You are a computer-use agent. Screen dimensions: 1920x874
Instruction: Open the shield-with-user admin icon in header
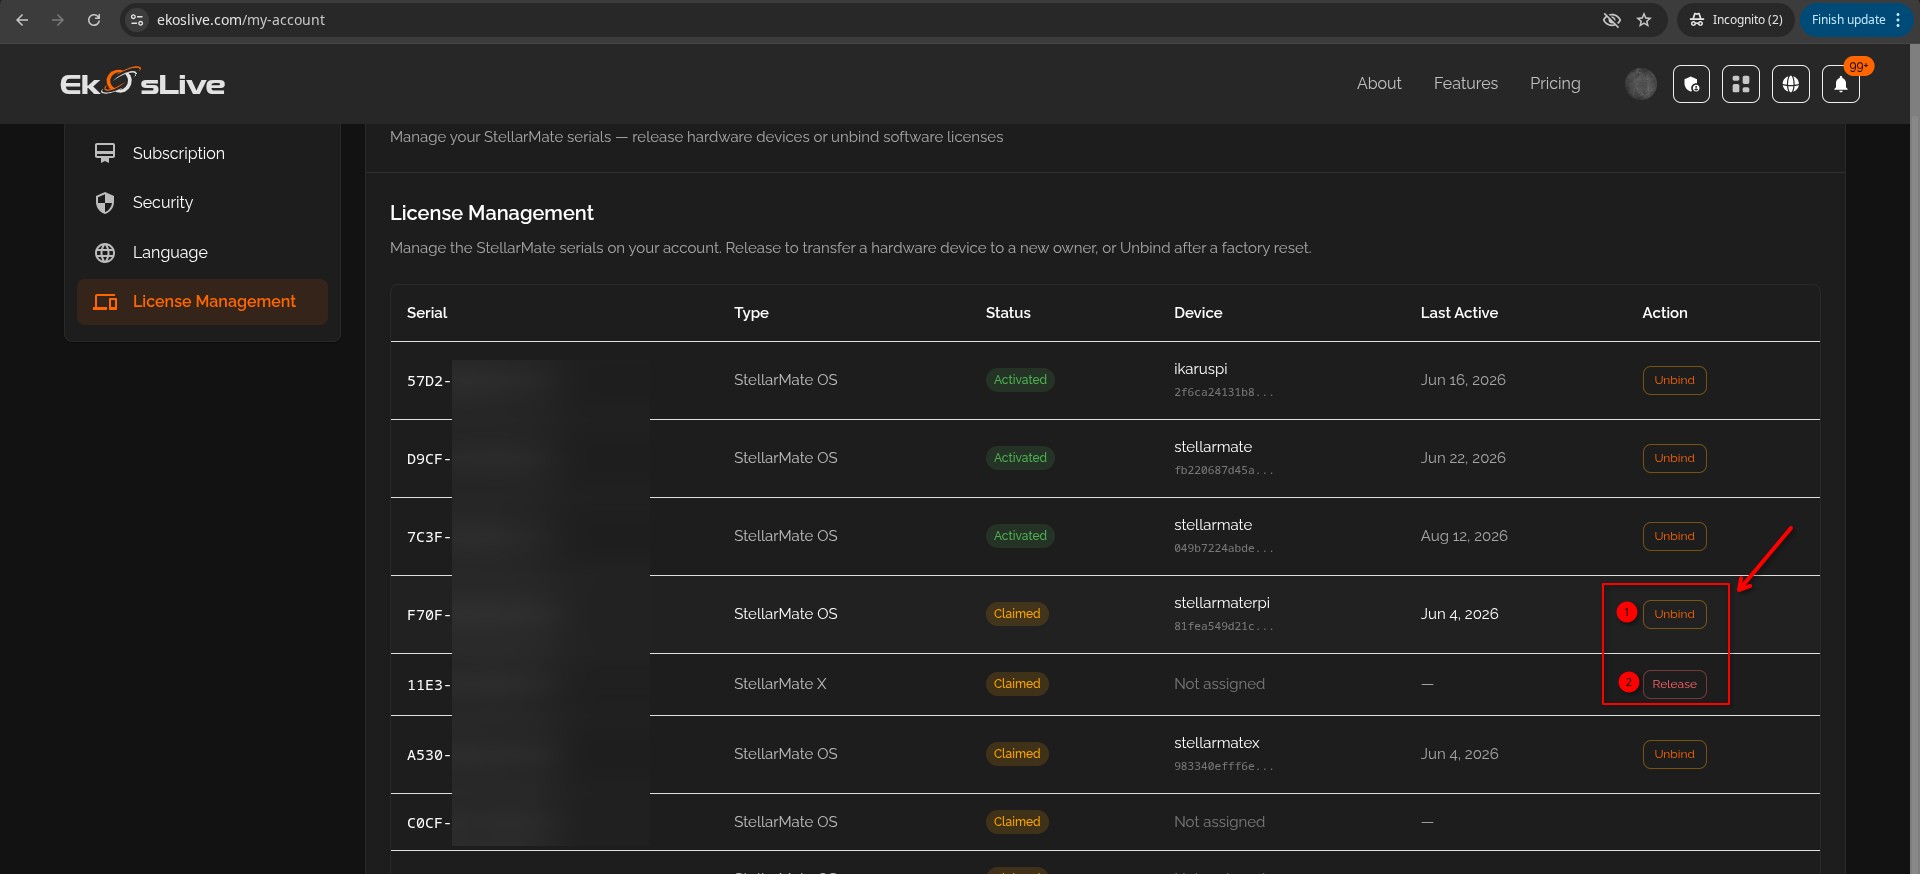point(1691,84)
